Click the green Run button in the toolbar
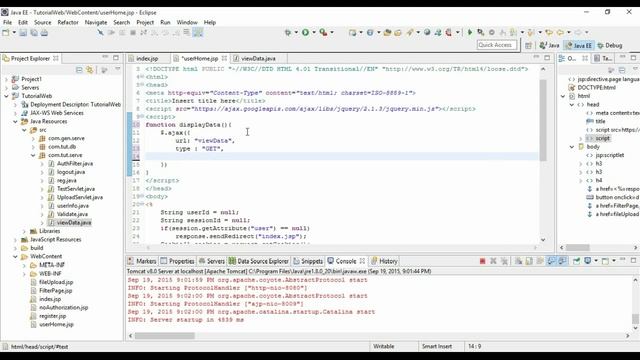Image resolution: width=640 pixels, height=360 pixels. (305, 32)
